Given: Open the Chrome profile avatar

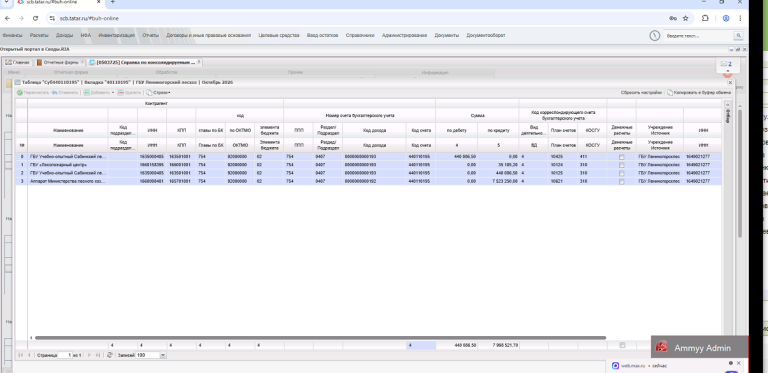Looking at the screenshot, I should click(726, 18).
